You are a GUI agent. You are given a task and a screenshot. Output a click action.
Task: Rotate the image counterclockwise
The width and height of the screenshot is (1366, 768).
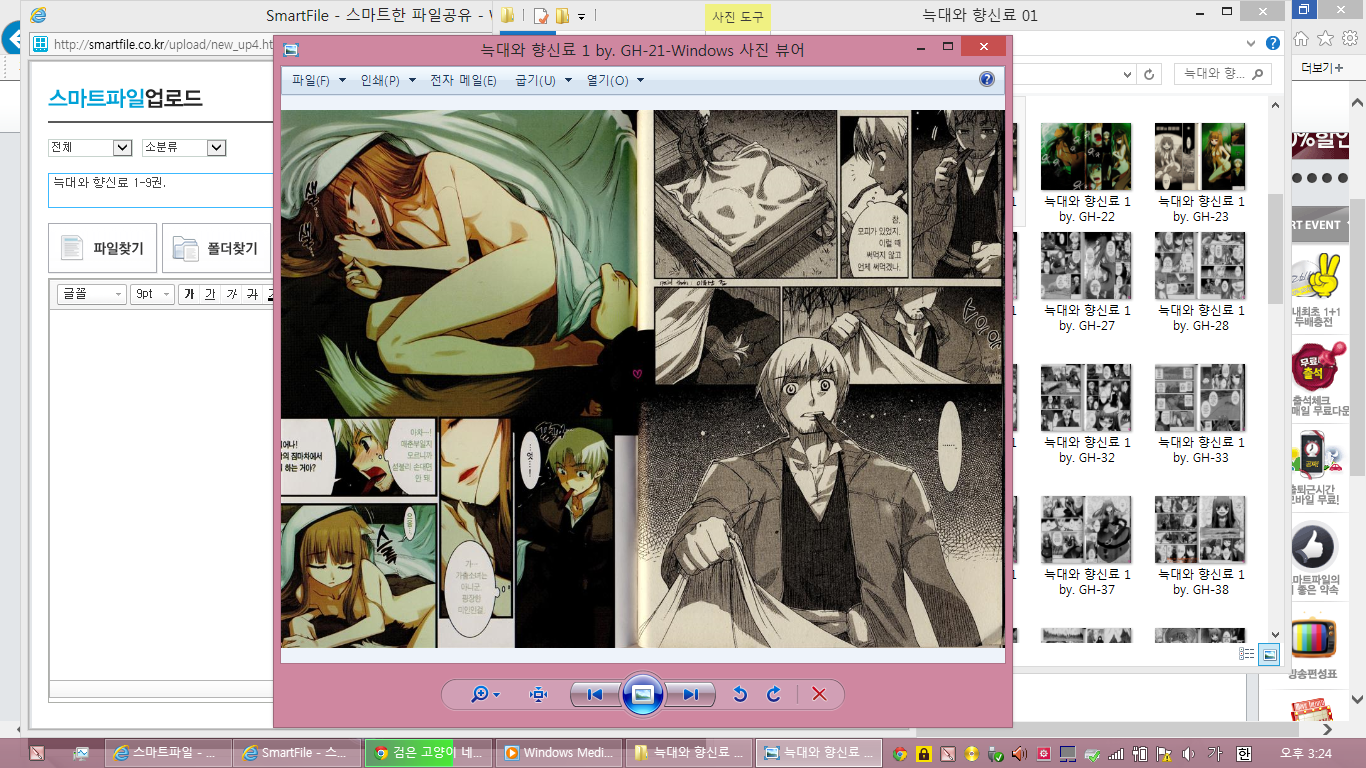(740, 694)
